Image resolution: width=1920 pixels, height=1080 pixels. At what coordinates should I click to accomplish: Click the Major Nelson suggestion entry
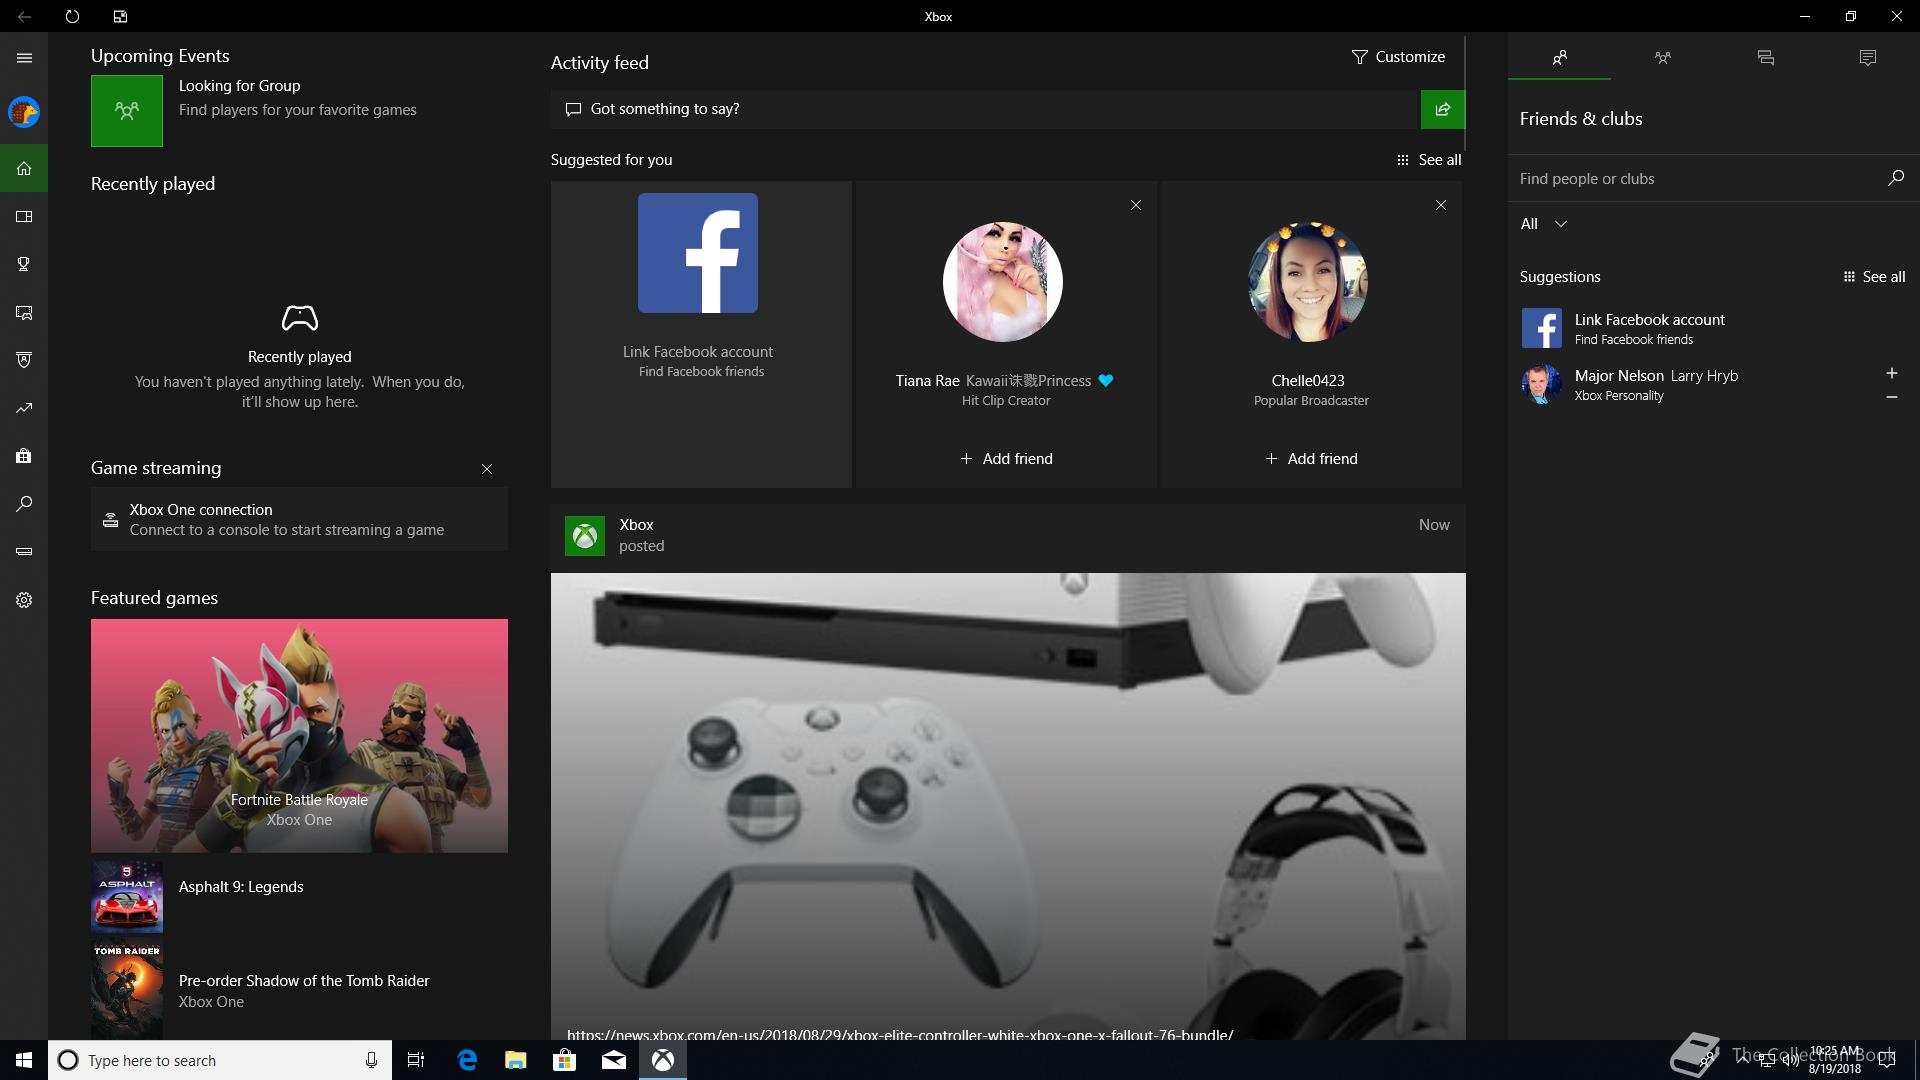coord(1700,384)
